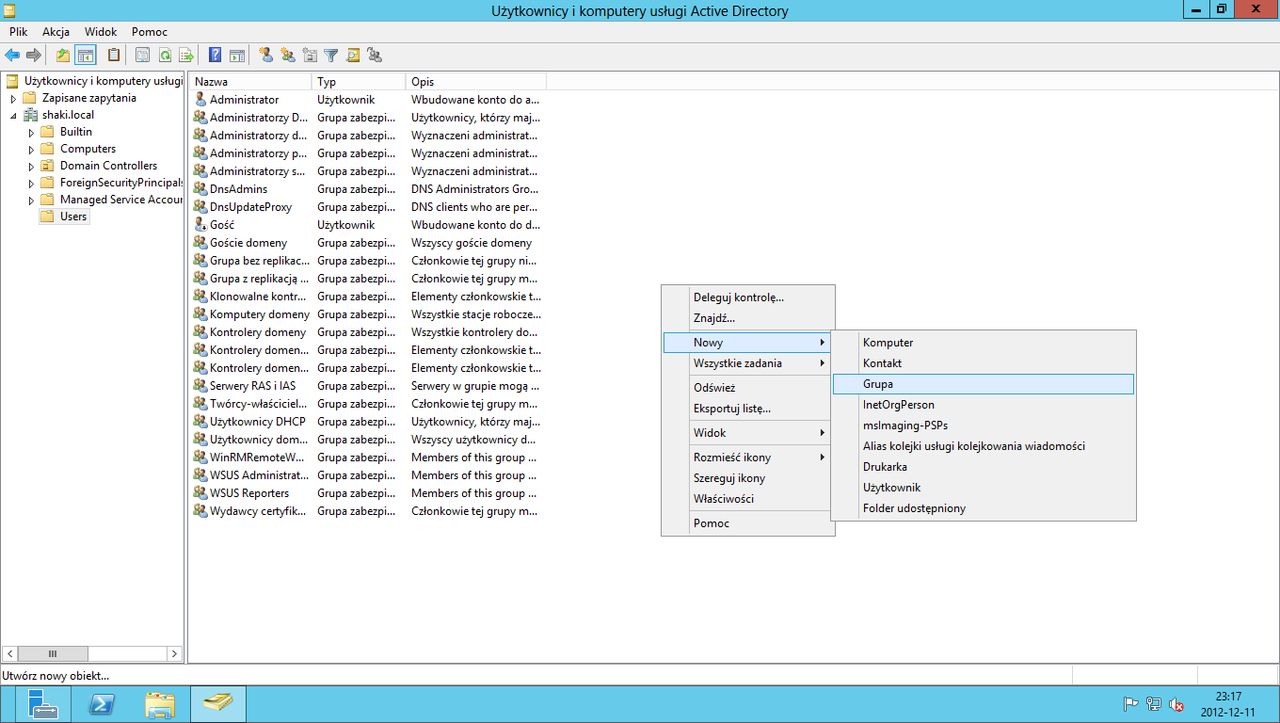
Task: Sort list by Typ column header
Action: pos(359,82)
